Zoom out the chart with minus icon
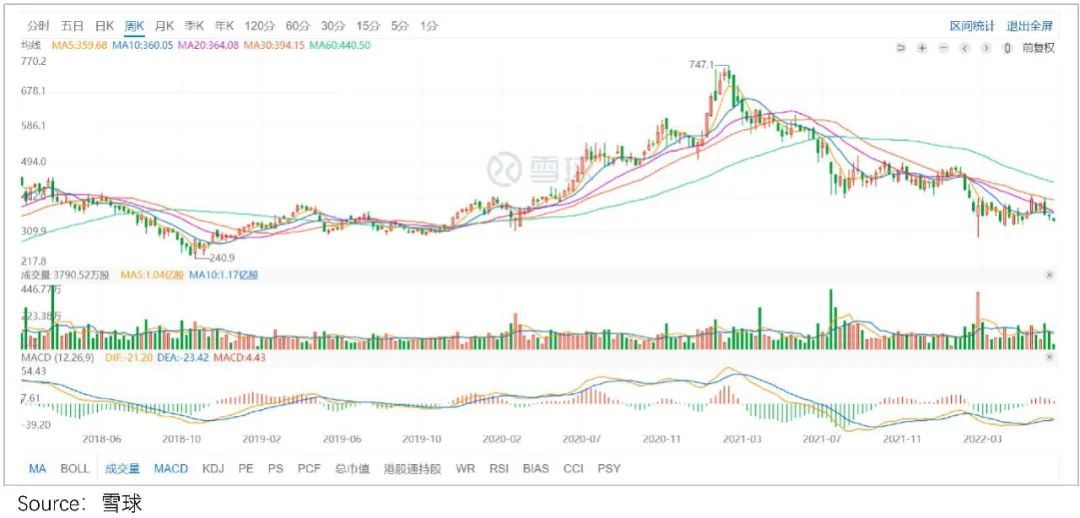This screenshot has height=518, width=1080. coord(943,47)
